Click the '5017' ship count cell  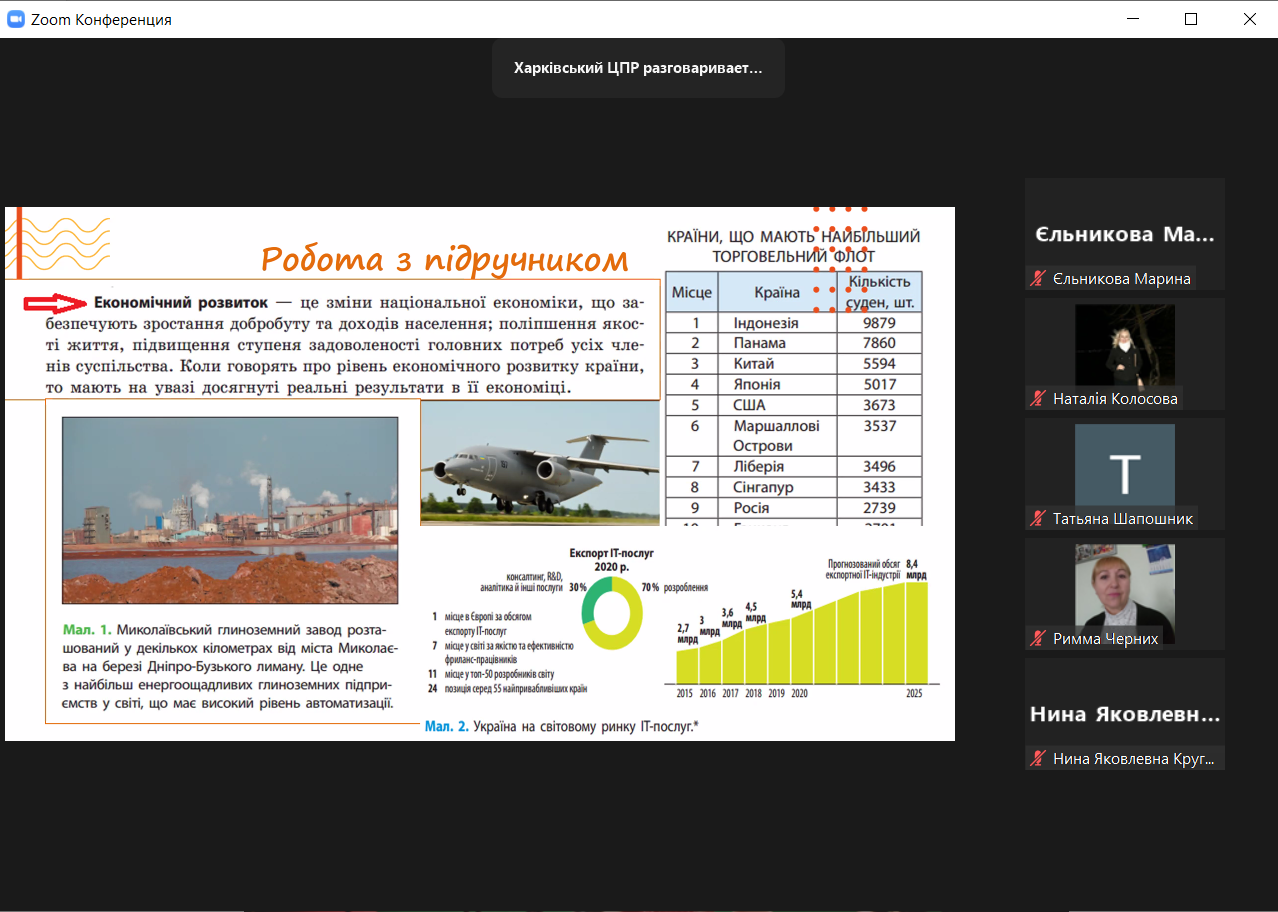pyautogui.click(x=879, y=384)
